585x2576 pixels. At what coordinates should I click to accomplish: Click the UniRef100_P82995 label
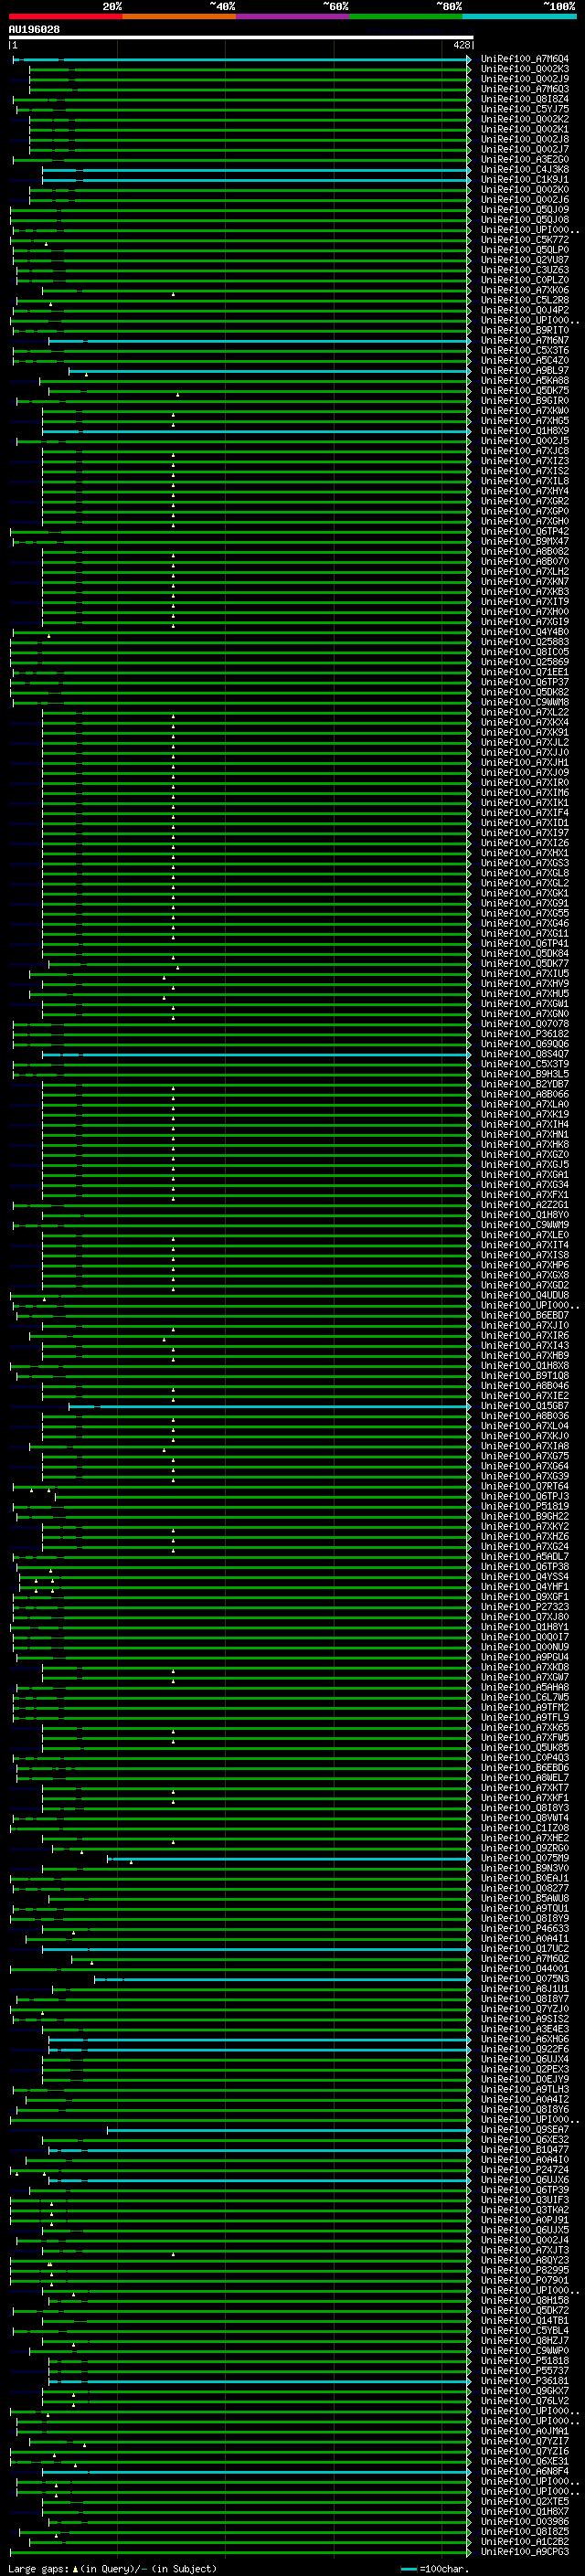coord(525,2270)
